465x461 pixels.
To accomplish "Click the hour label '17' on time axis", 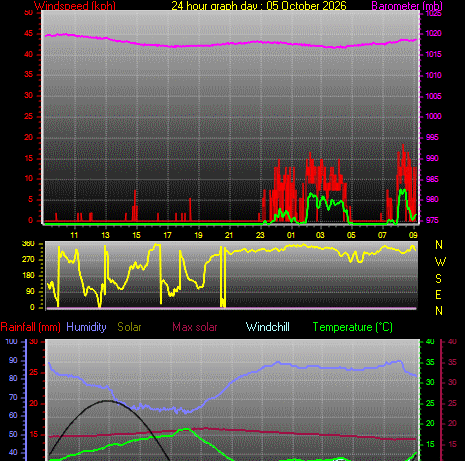I will click(x=167, y=235).
